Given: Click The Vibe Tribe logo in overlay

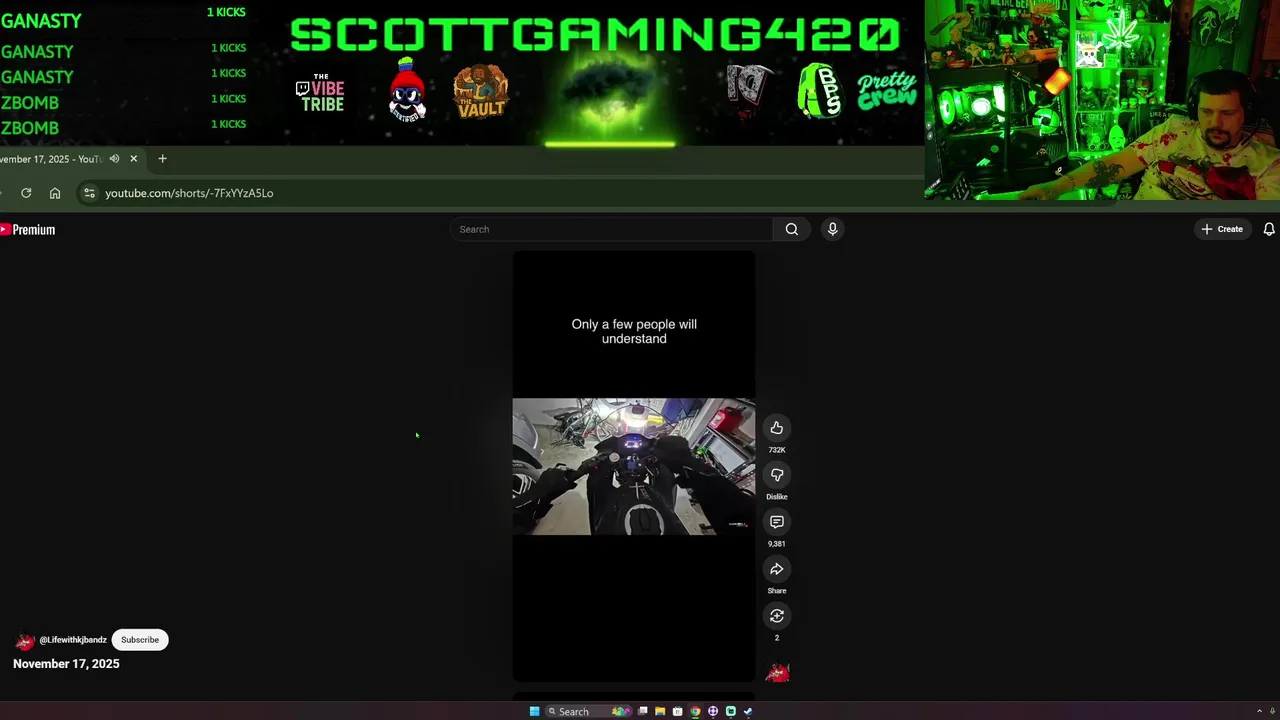Looking at the screenshot, I should pyautogui.click(x=320, y=92).
